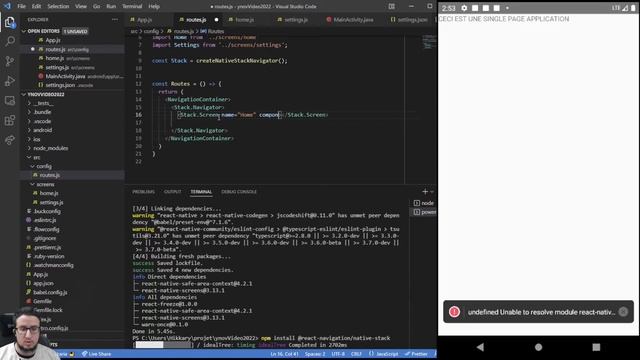Open the Live Share activity bar icon
The image size is (640, 360).
pos(10,140)
